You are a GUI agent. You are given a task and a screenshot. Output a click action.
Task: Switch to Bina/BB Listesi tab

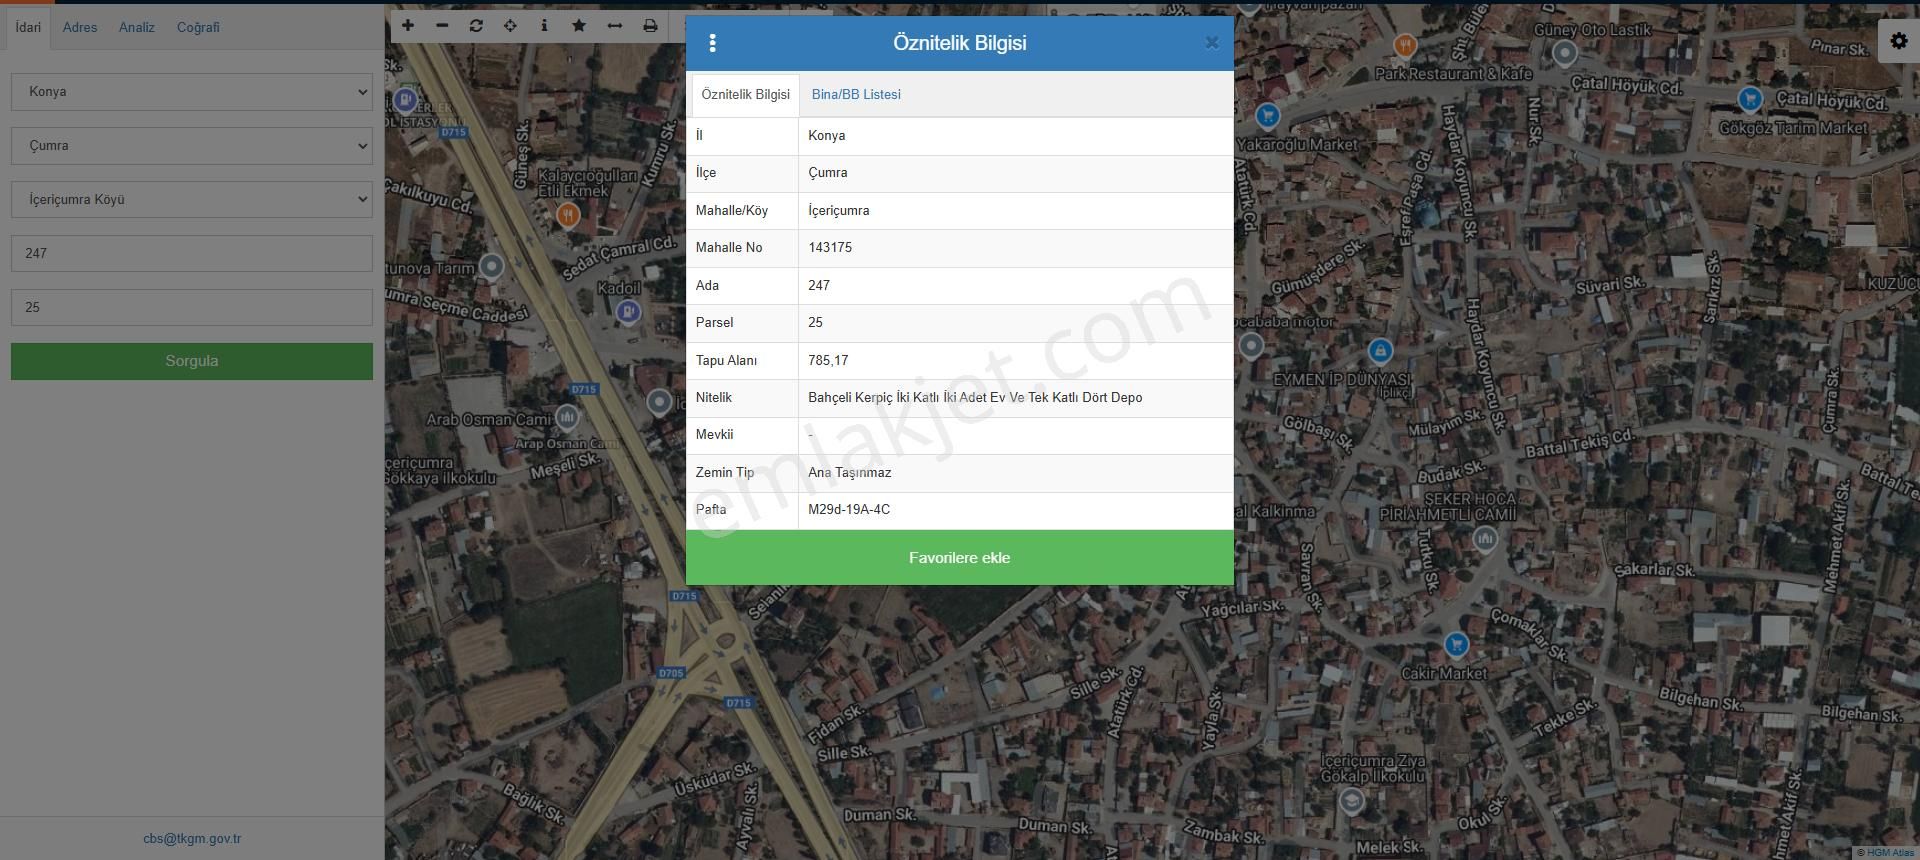pyautogui.click(x=856, y=95)
